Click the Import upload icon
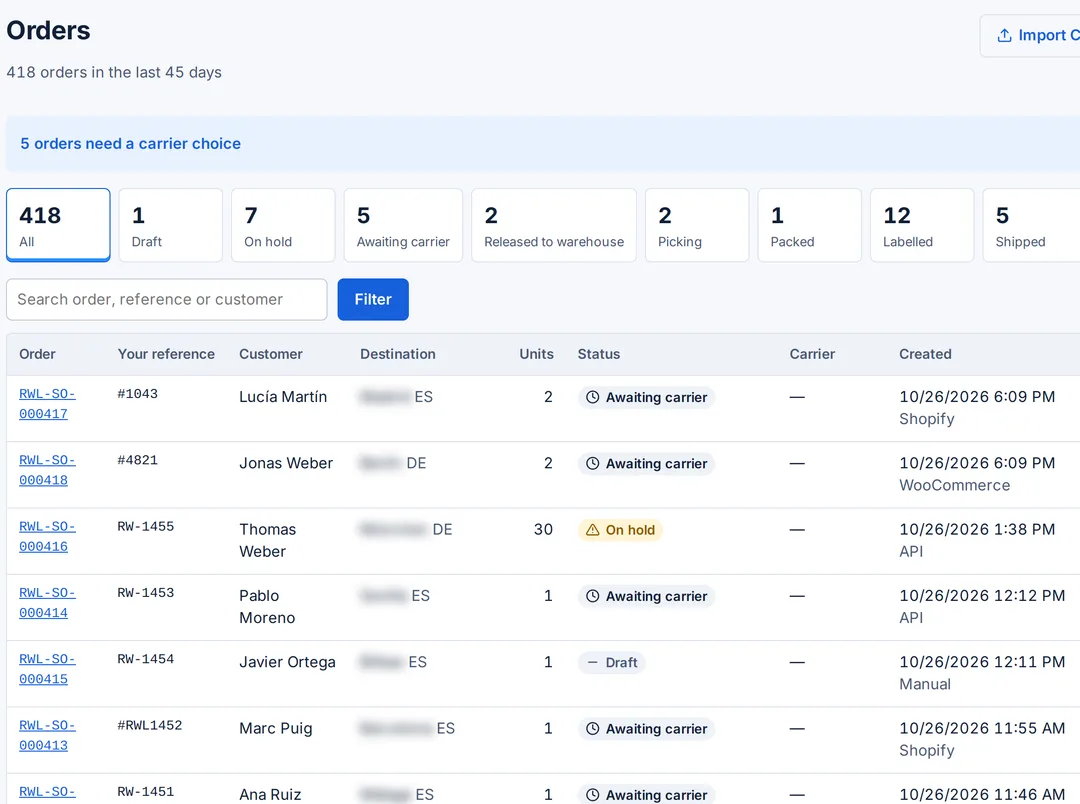Screen dimensions: 1080x804 pyautogui.click(x=1004, y=35)
